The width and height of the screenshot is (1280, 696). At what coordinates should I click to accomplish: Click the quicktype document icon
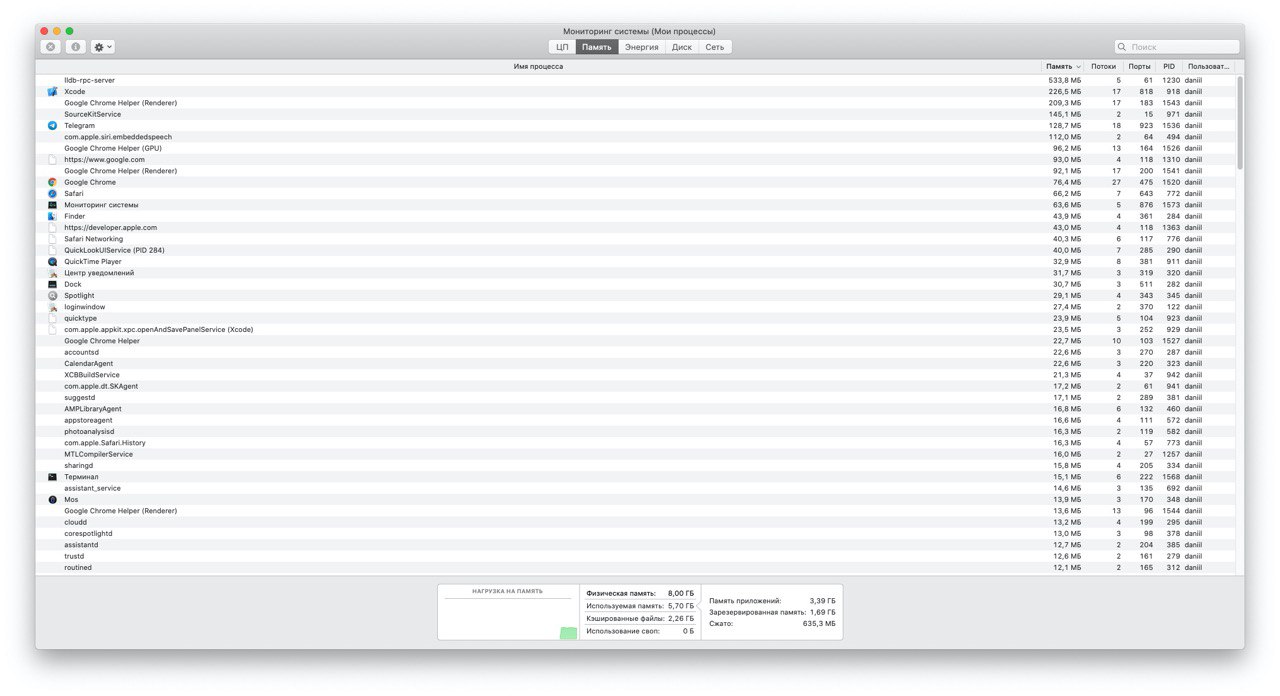(x=53, y=318)
